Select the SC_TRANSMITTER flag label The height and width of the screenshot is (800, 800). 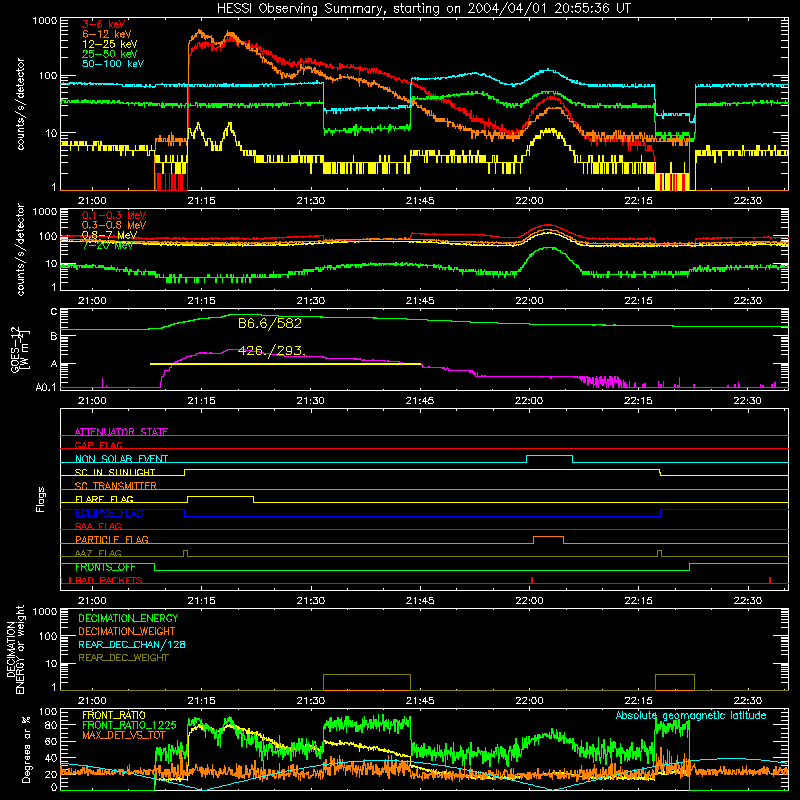(115, 486)
